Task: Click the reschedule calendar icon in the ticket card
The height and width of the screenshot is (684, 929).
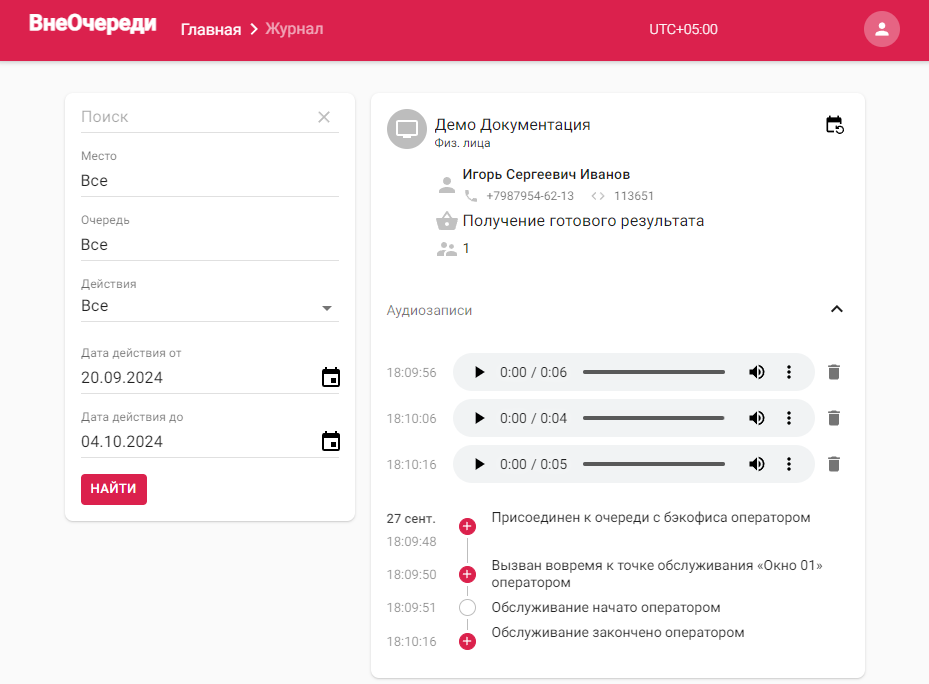Action: click(x=834, y=125)
